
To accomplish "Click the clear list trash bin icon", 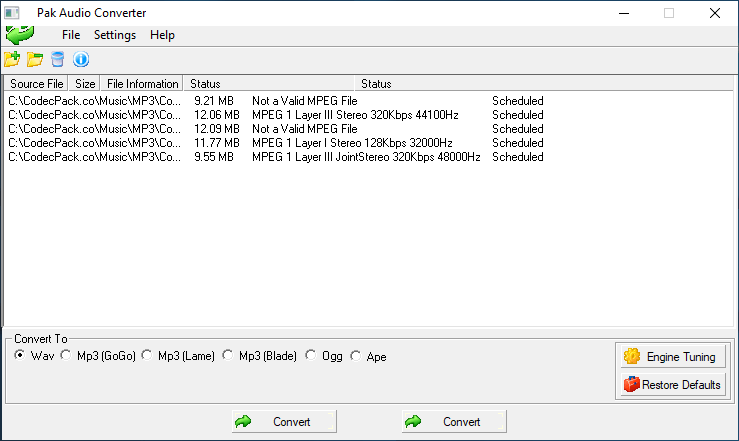I will [x=57, y=59].
